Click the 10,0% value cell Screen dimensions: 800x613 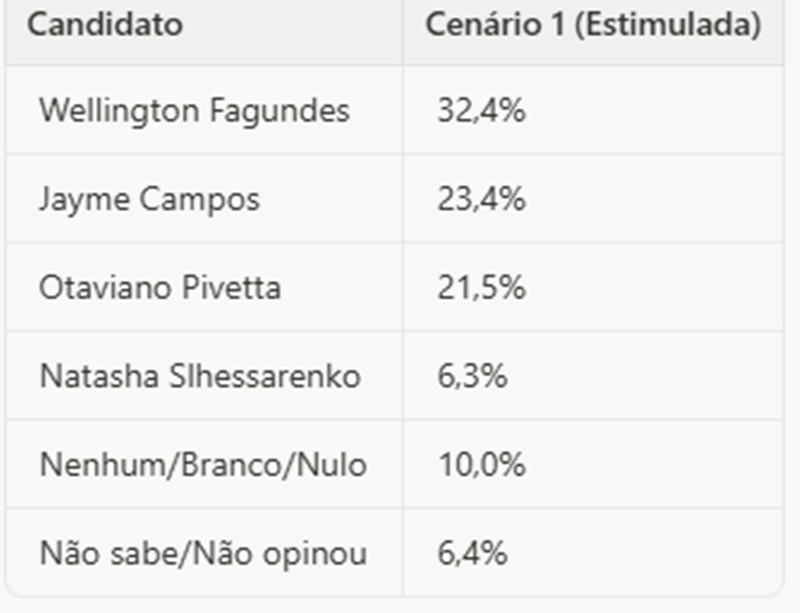(x=481, y=465)
